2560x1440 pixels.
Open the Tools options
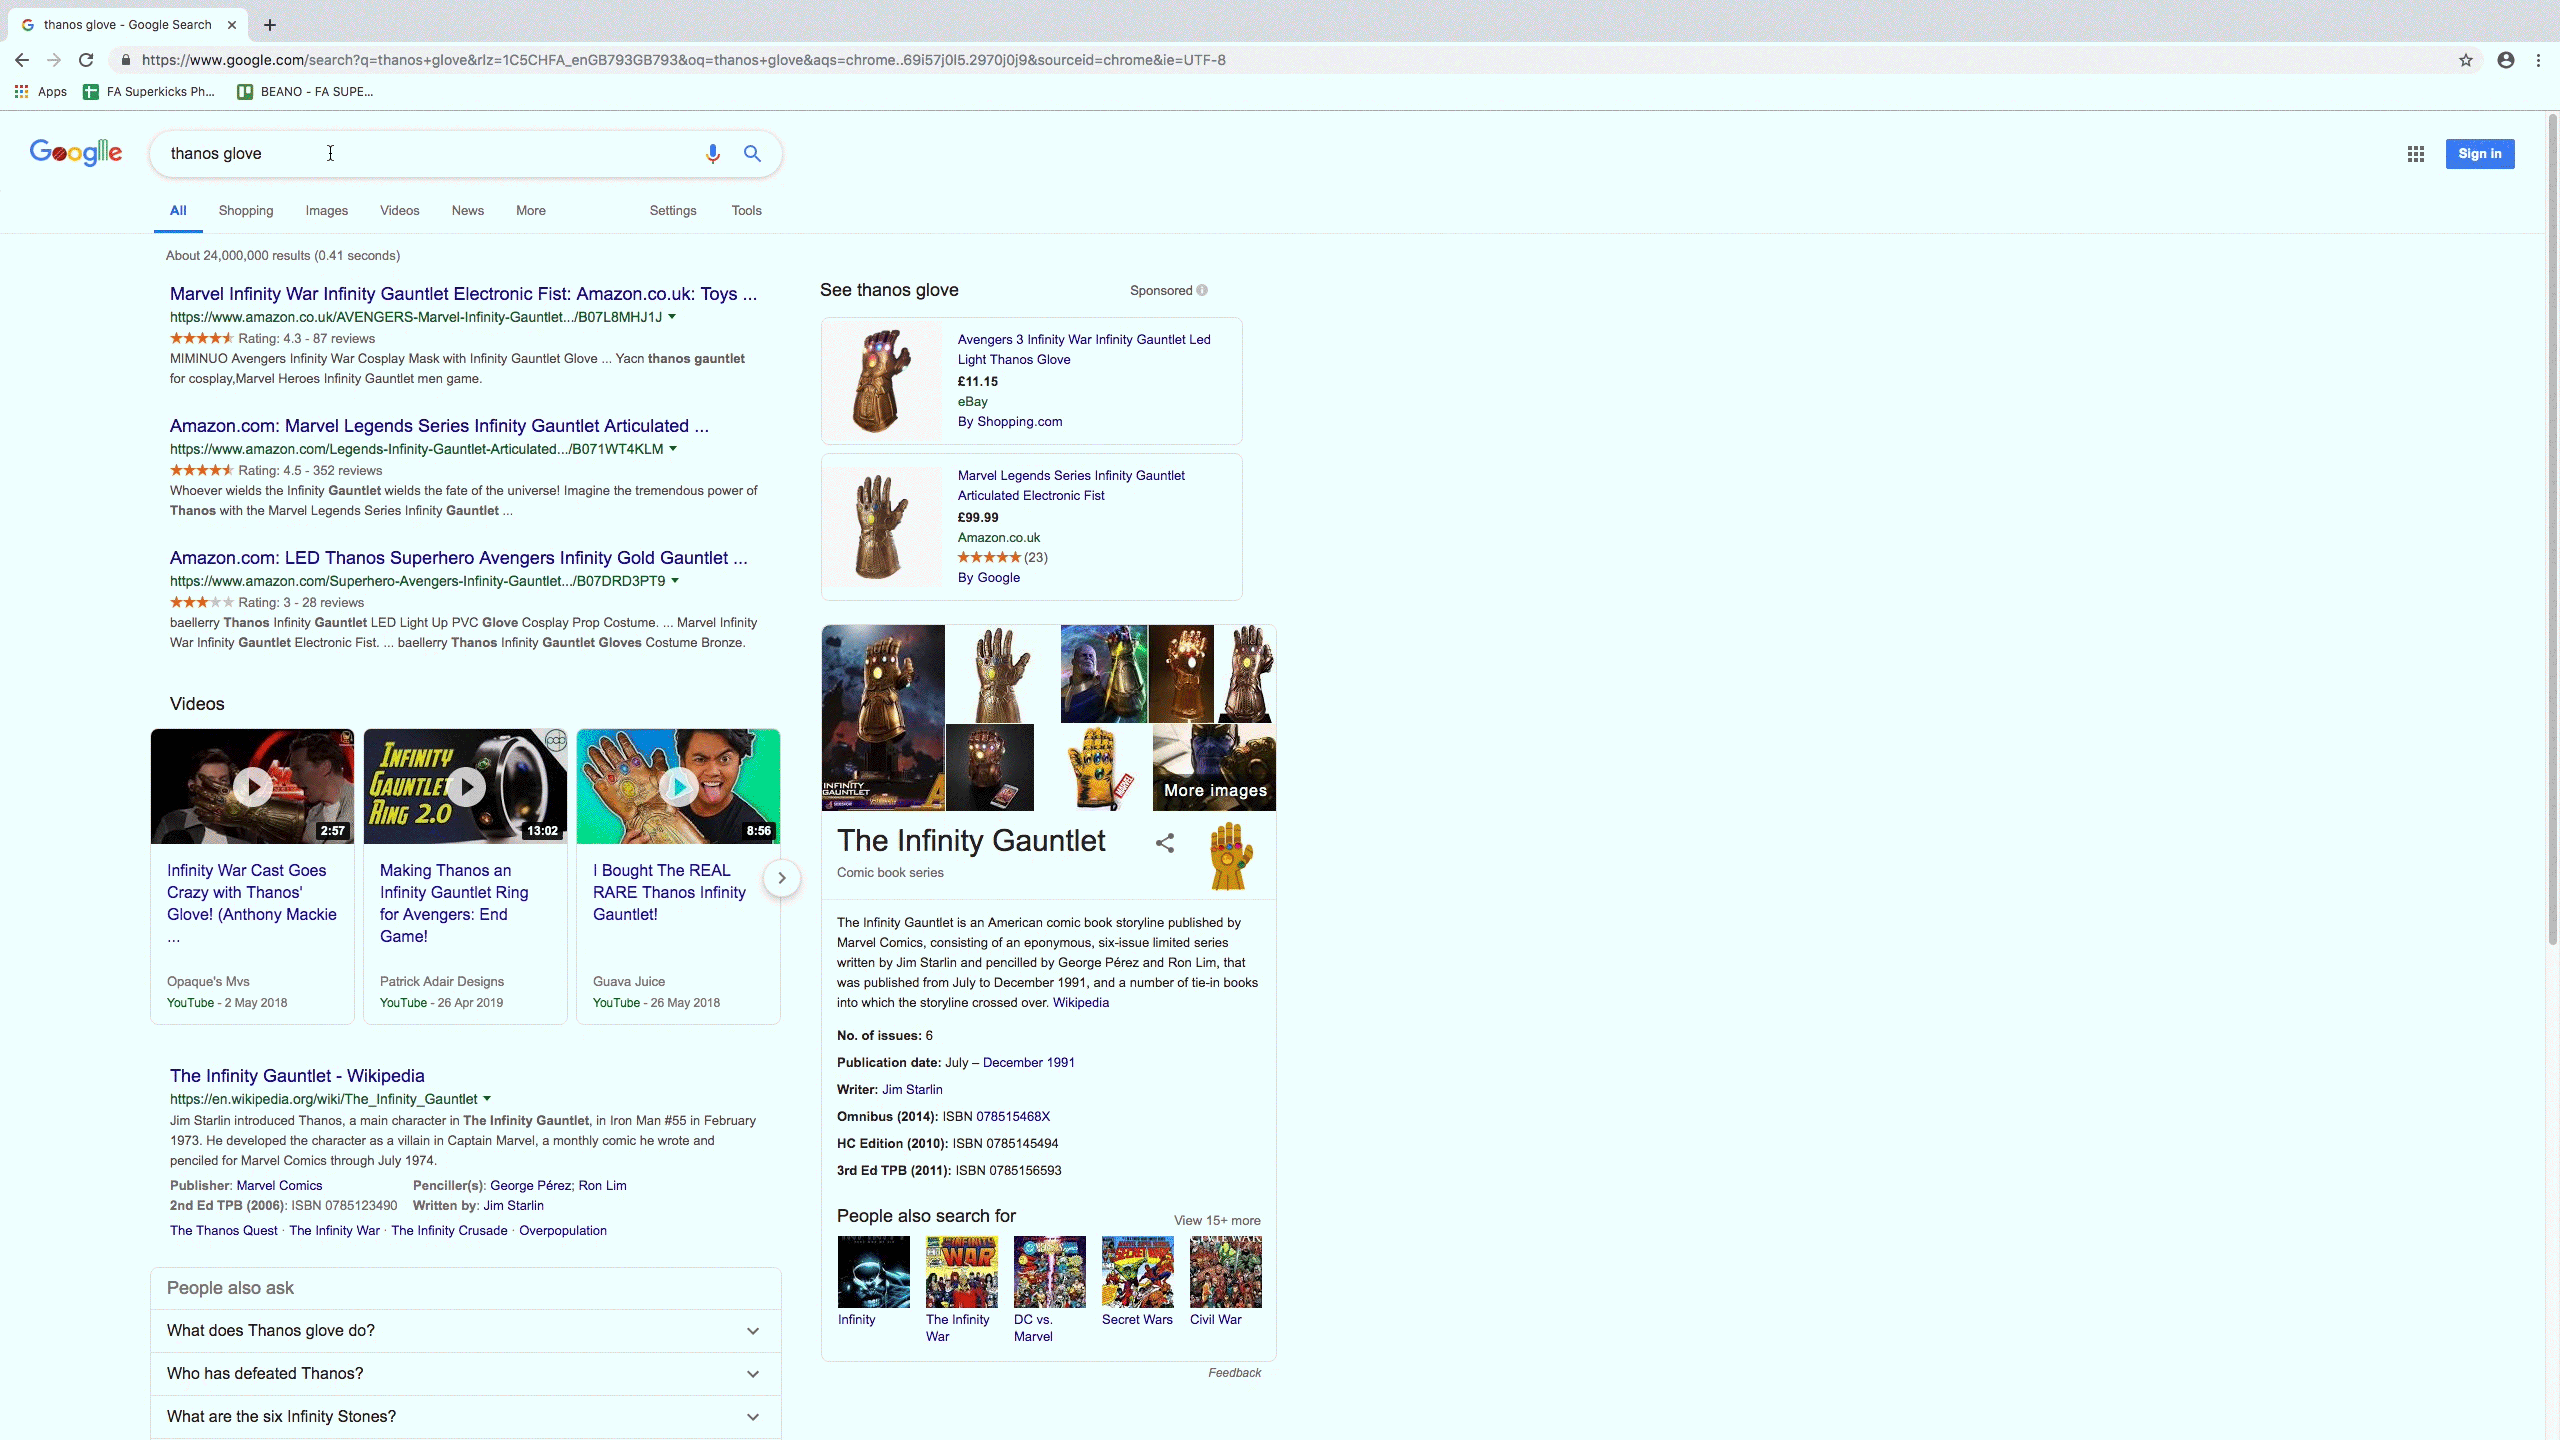[746, 211]
